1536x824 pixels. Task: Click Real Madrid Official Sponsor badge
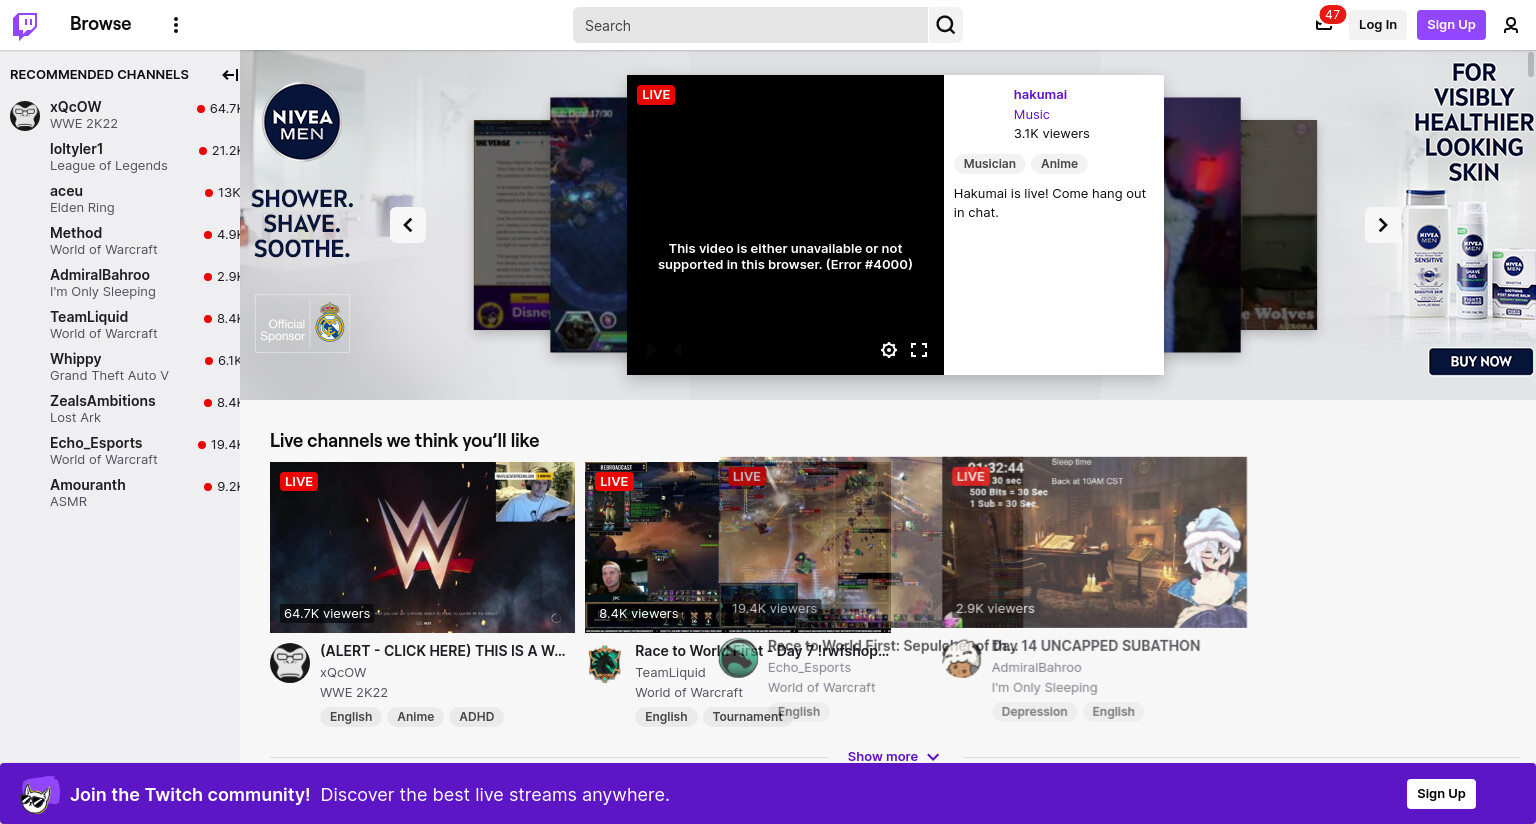(x=302, y=324)
